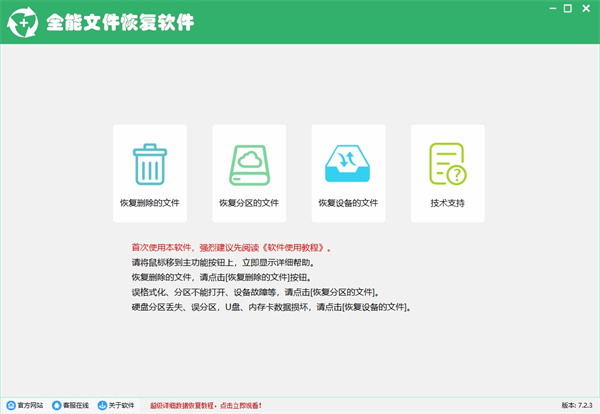Minimize the recovery software window
This screenshot has width=600, height=414.
553,8
